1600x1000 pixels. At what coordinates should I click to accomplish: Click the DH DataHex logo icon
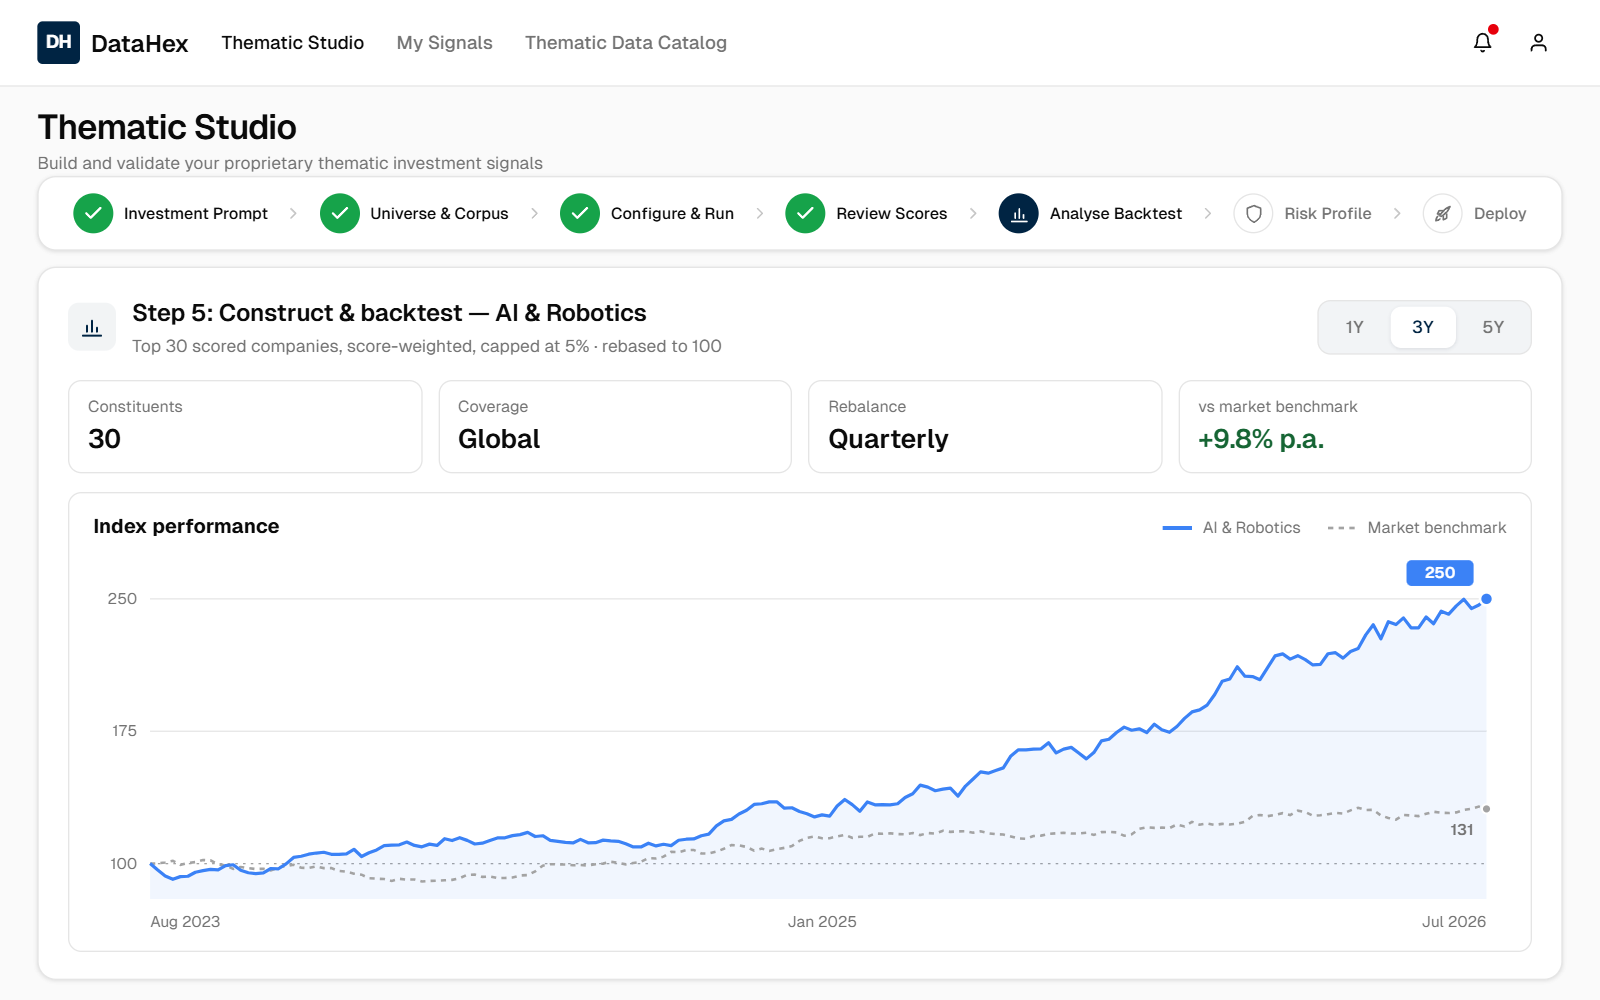[x=58, y=42]
